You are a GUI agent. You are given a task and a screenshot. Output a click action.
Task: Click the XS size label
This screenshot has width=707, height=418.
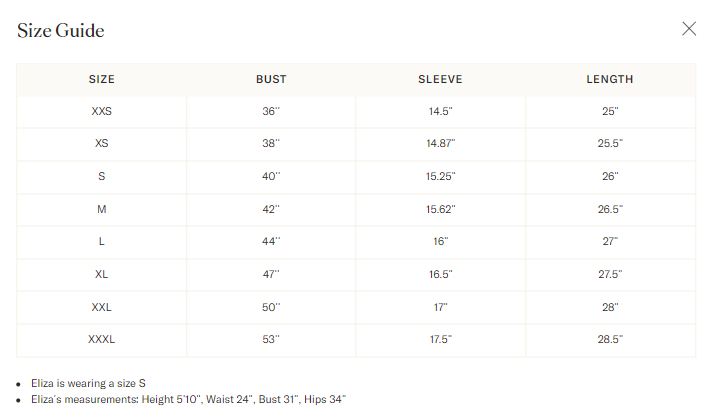coord(101,143)
